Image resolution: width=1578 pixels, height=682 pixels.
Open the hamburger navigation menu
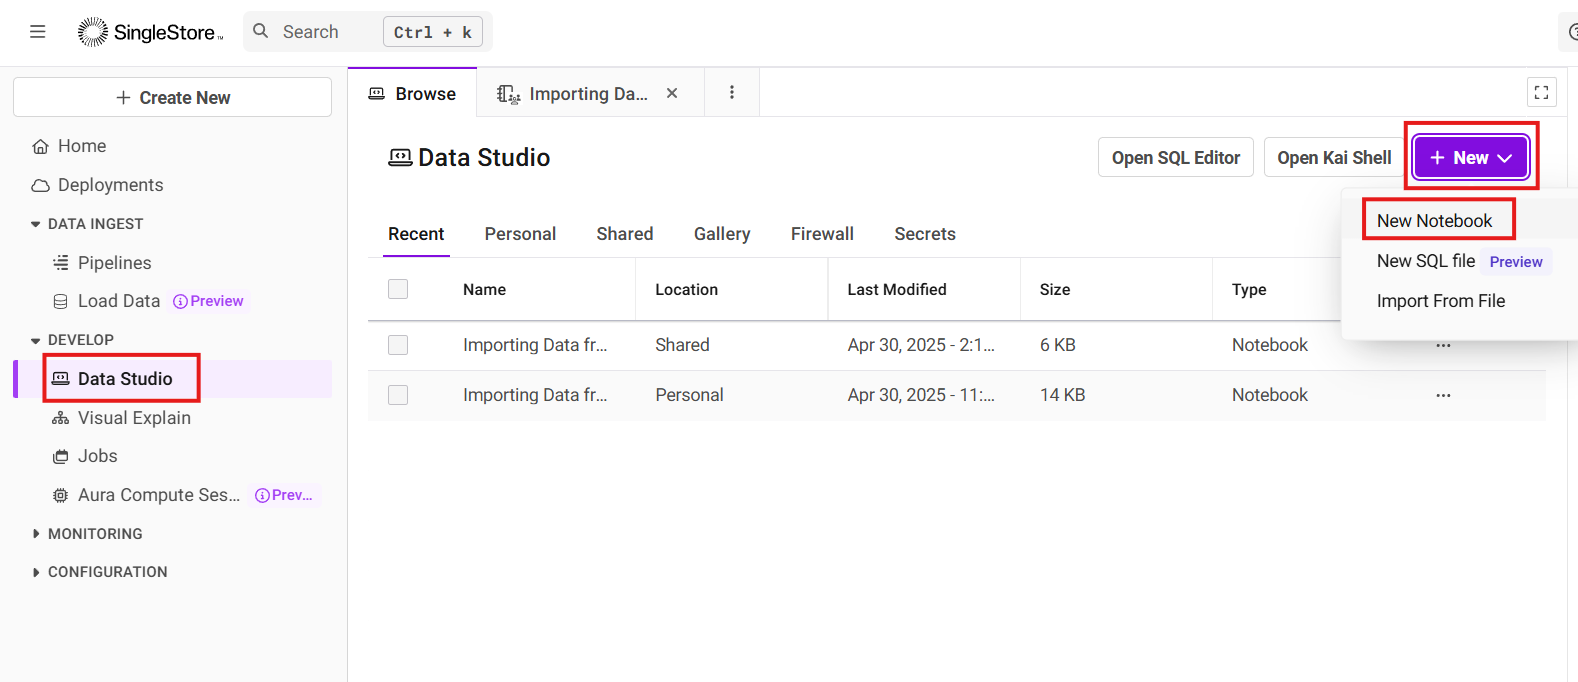[x=38, y=32]
